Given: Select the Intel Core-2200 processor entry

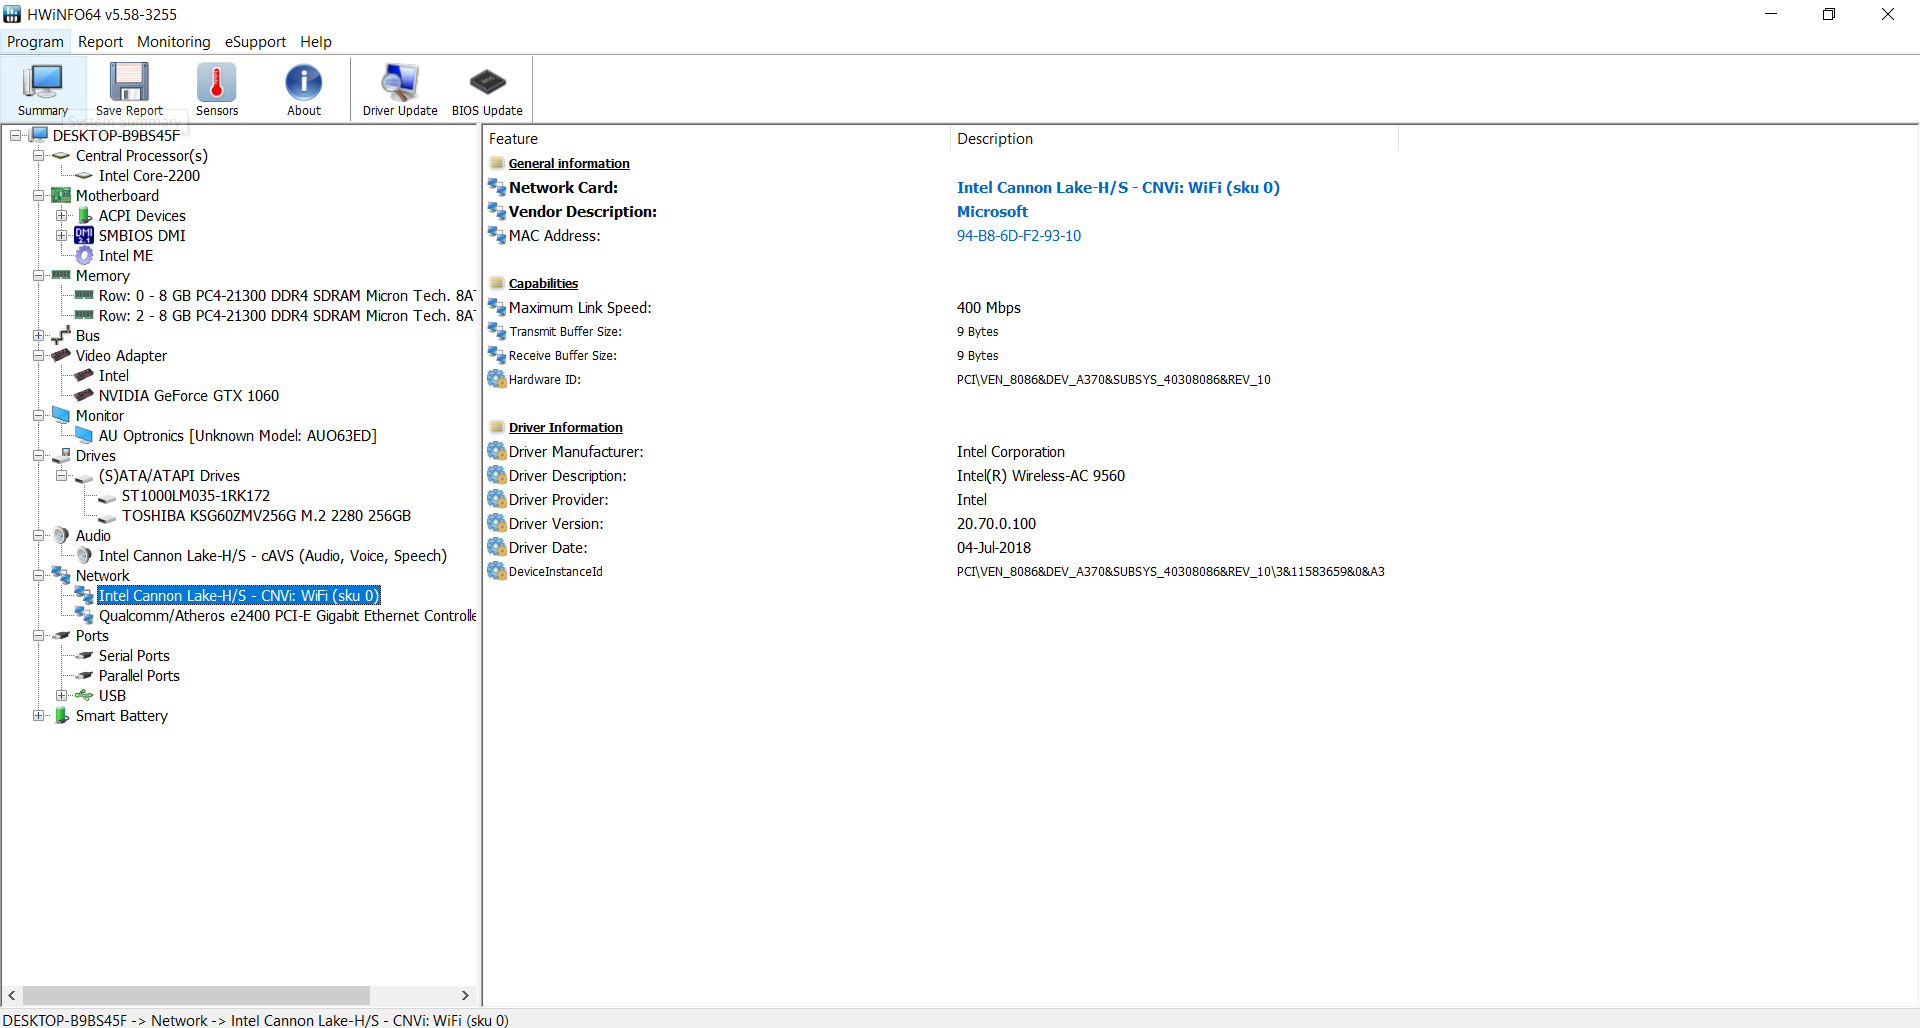Looking at the screenshot, I should [149, 176].
